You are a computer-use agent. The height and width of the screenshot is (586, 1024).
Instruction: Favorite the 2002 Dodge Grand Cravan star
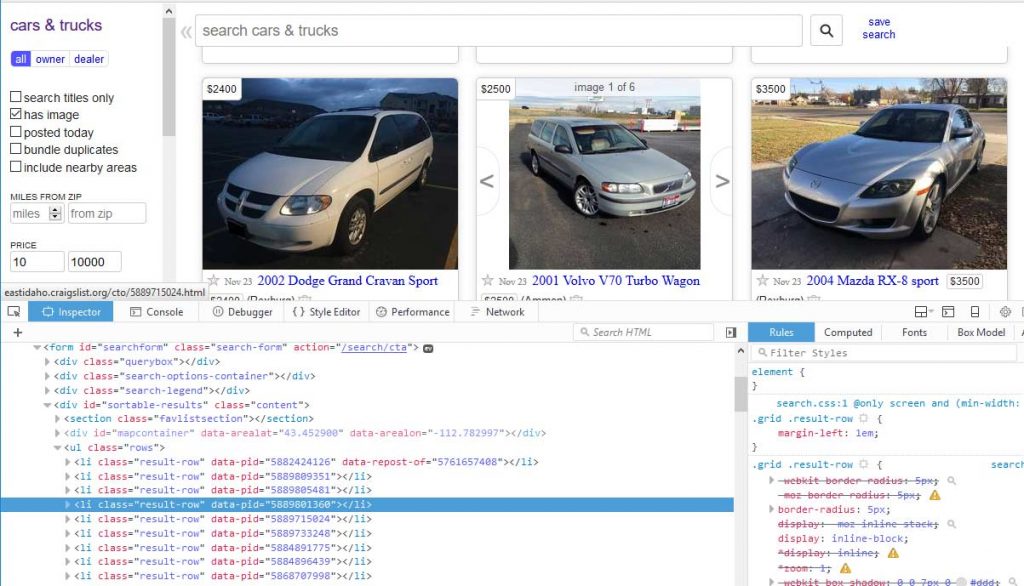coord(212,281)
